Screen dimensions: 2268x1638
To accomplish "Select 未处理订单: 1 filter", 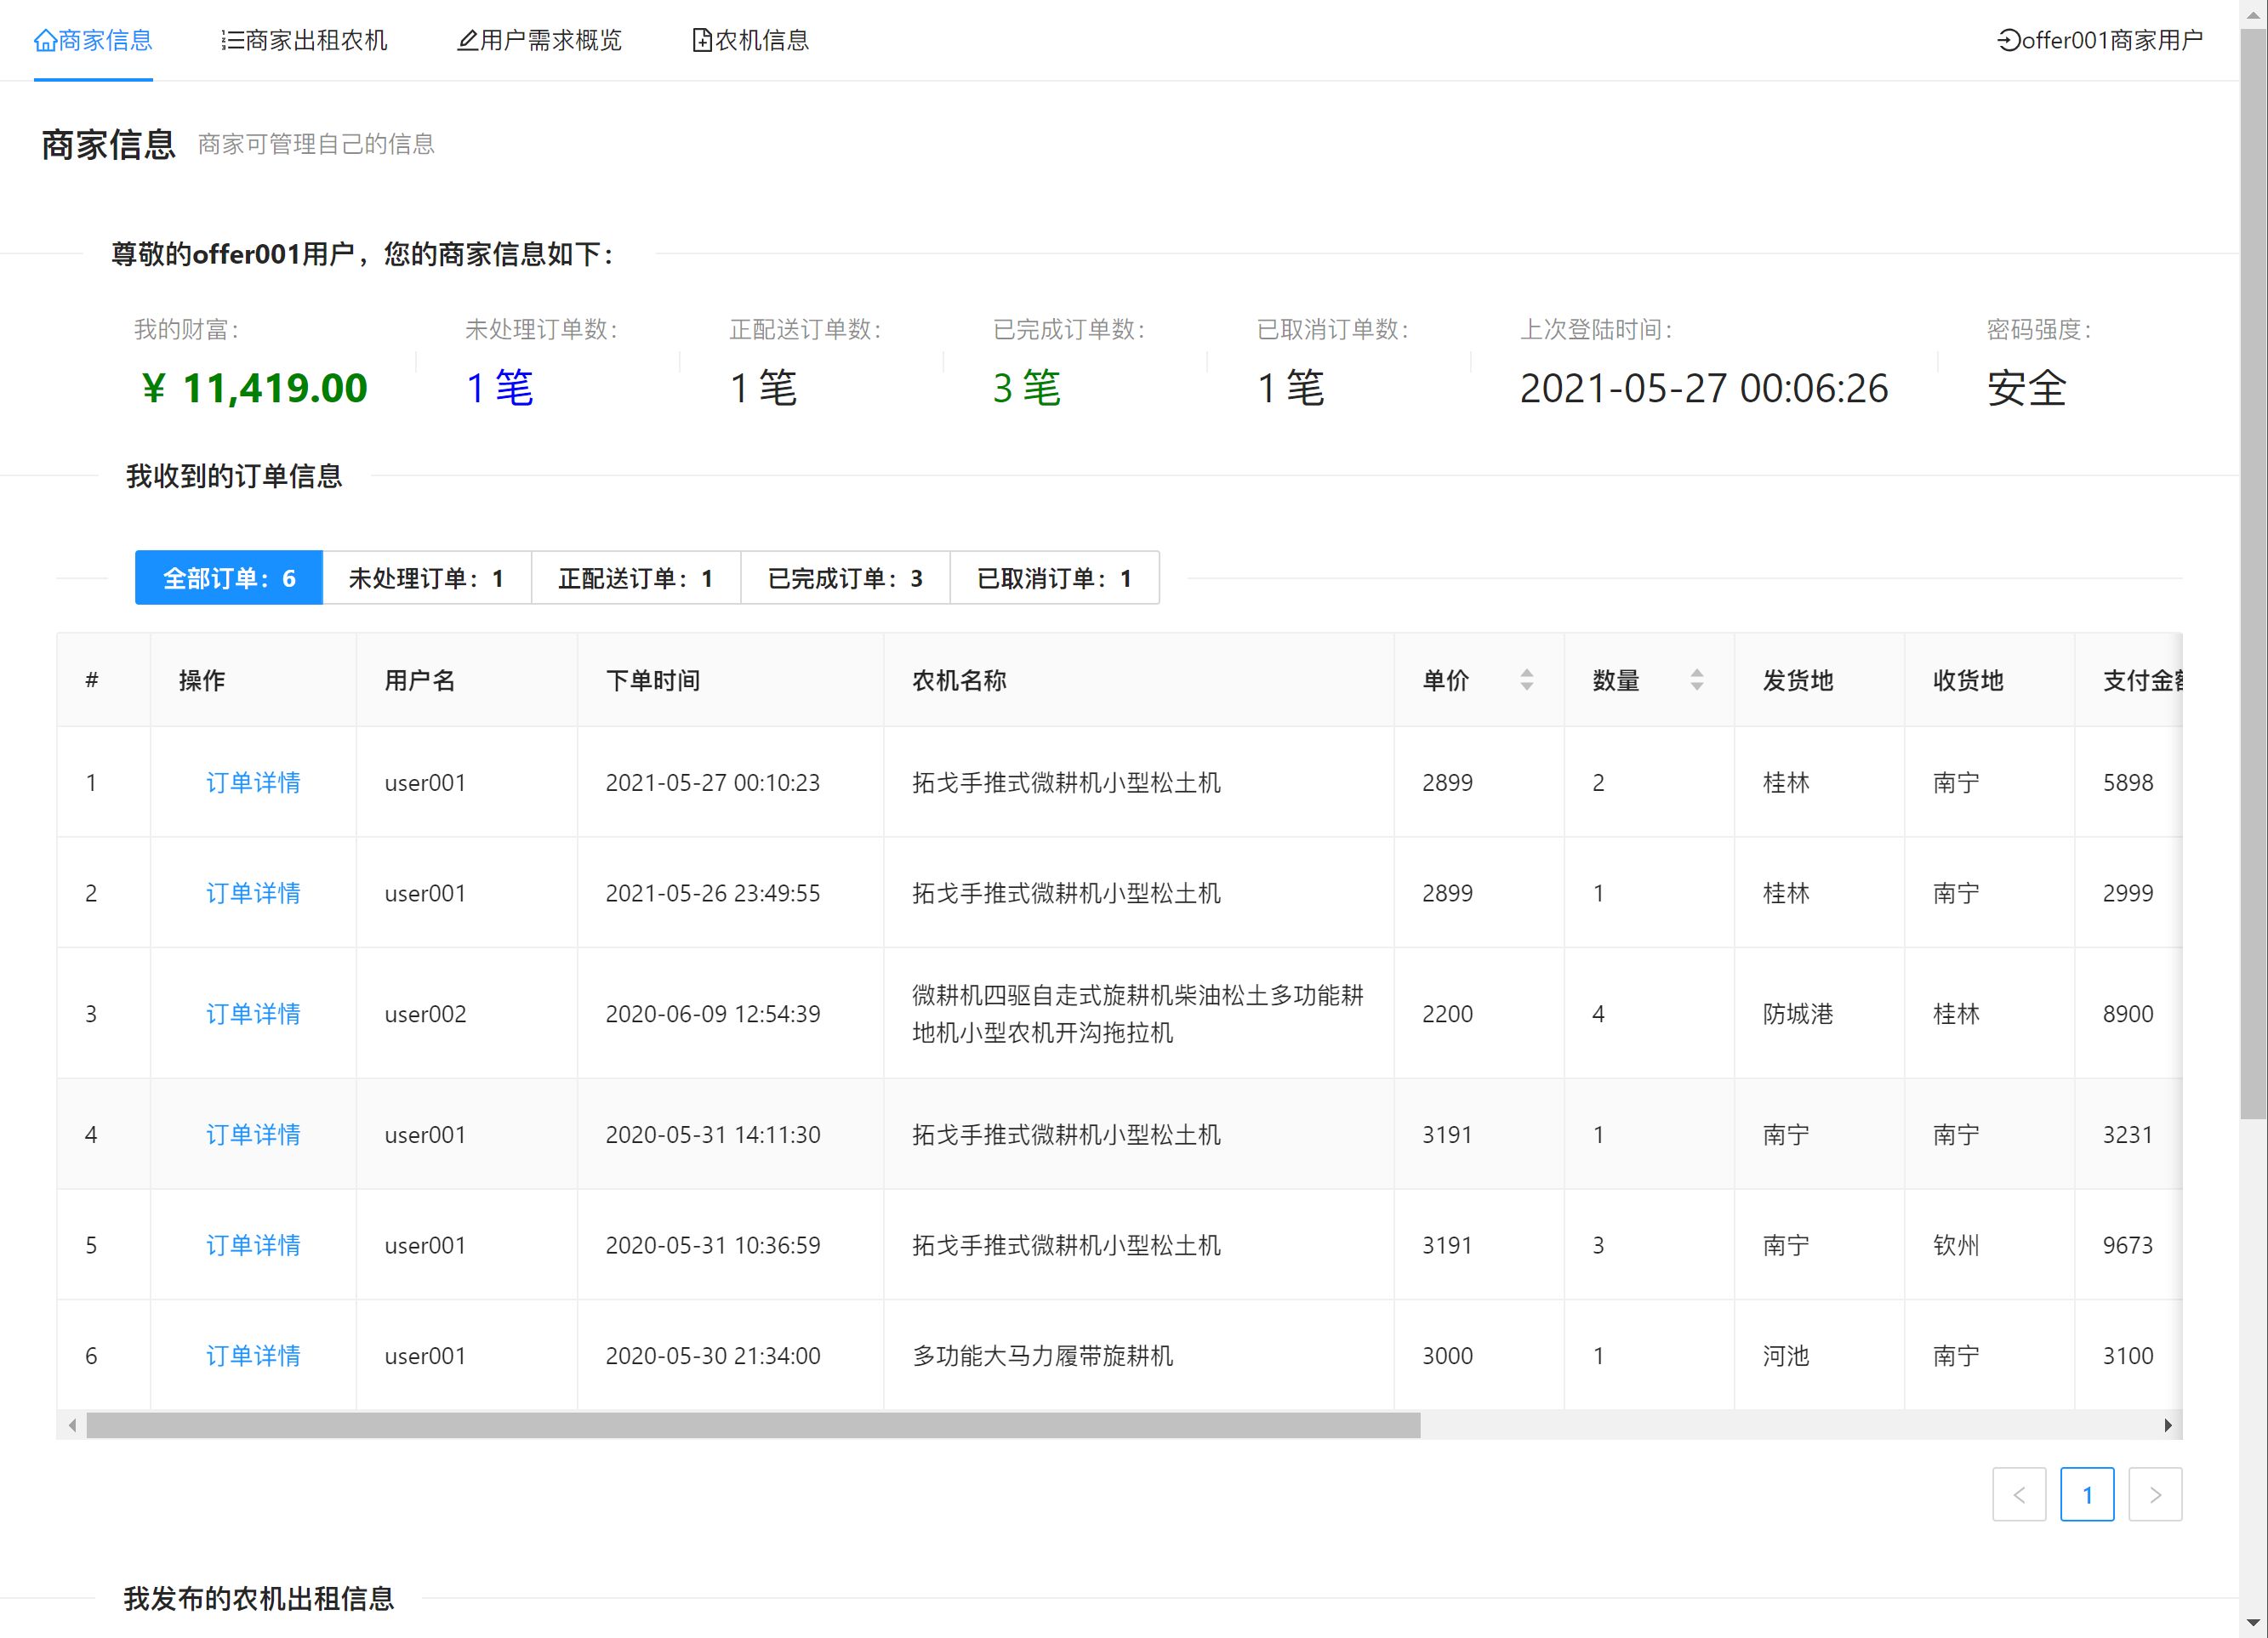I will click(x=426, y=578).
